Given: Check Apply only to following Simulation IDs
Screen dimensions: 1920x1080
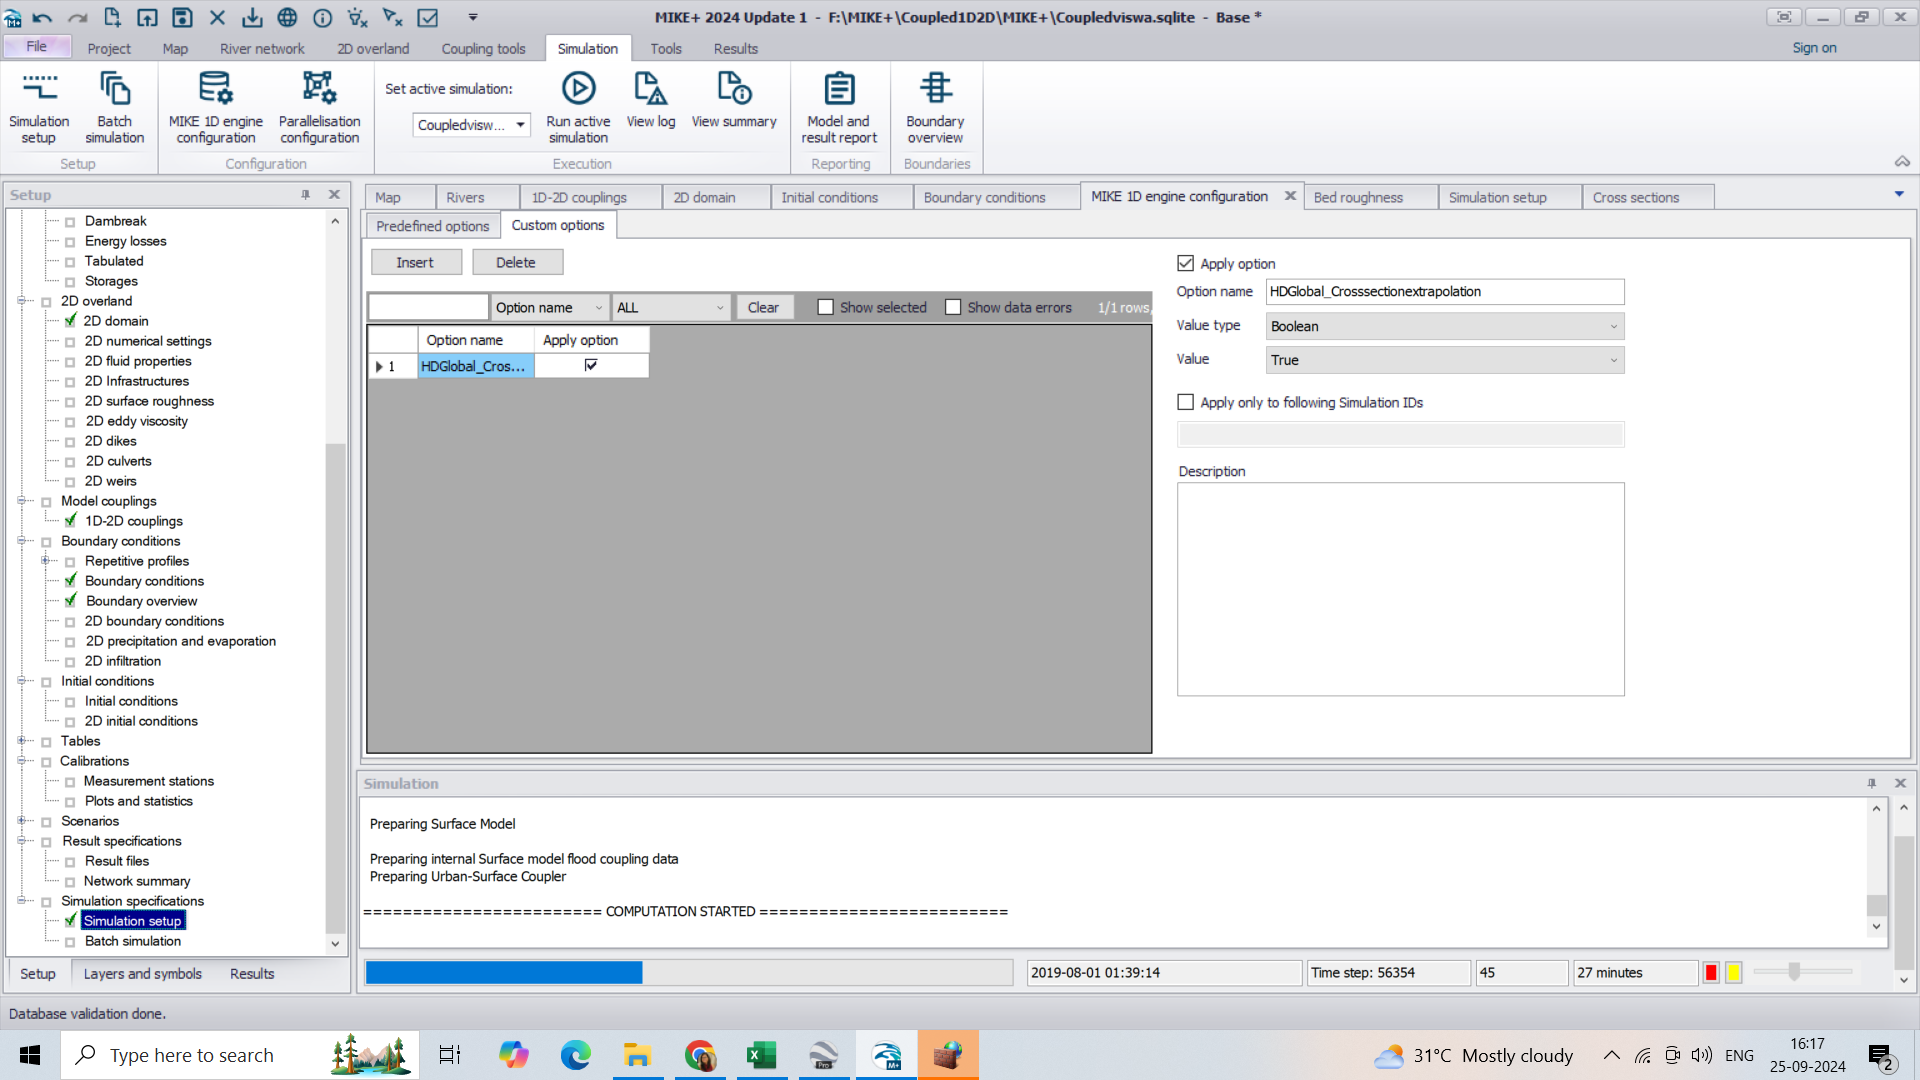Looking at the screenshot, I should (1186, 402).
